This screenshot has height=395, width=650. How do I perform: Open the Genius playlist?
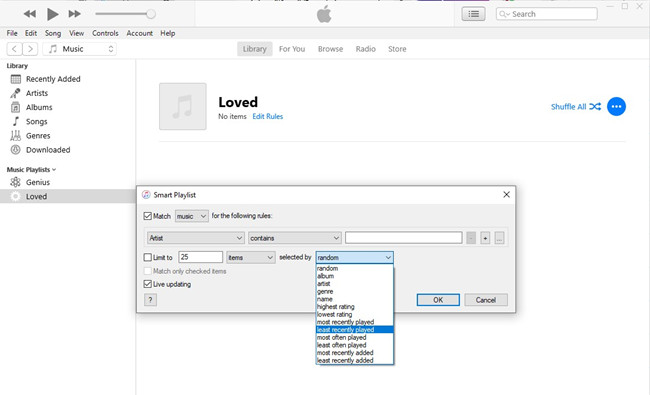38,182
